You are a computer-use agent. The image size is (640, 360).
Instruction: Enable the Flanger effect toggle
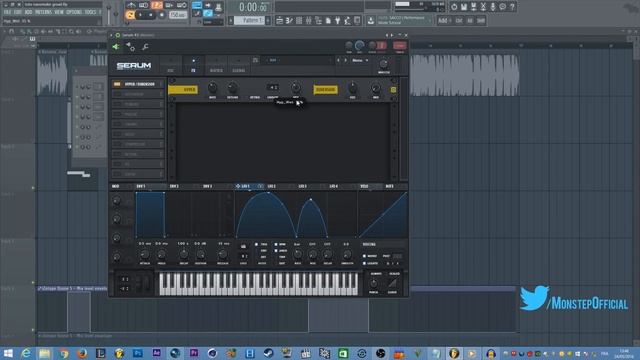[x=117, y=104]
